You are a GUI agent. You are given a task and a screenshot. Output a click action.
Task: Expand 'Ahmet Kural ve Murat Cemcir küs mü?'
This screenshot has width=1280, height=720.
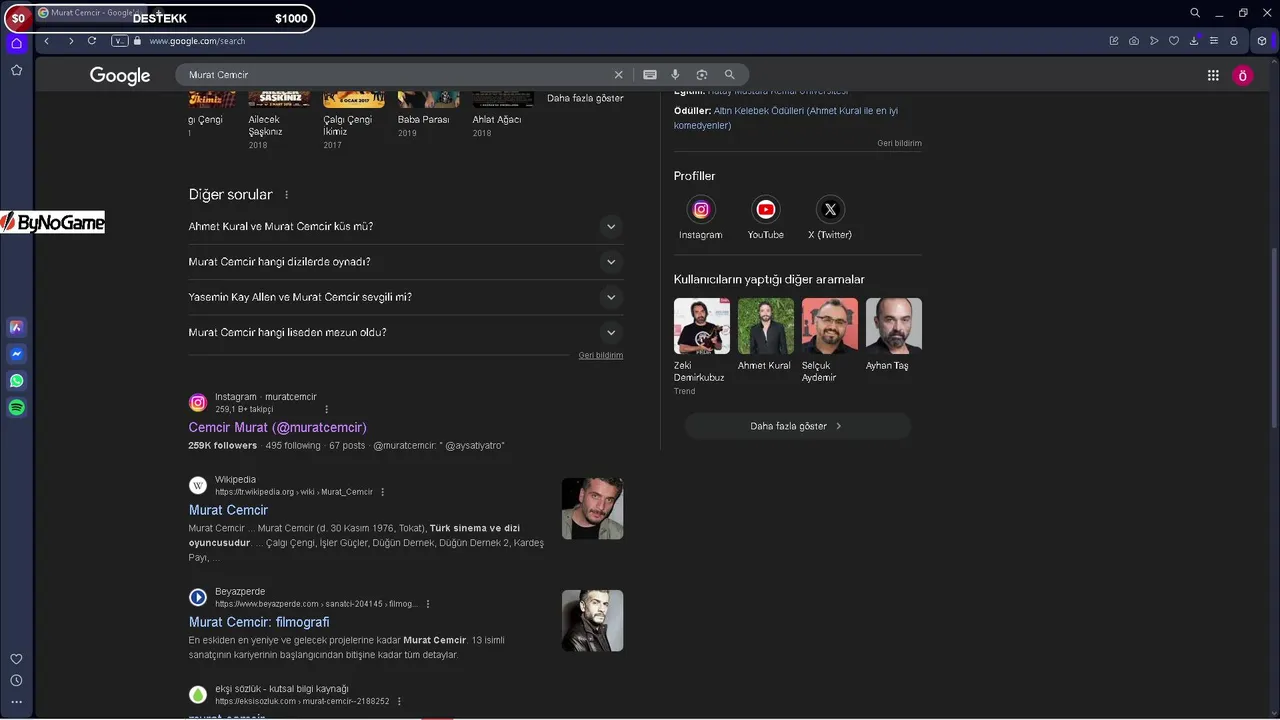click(406, 227)
